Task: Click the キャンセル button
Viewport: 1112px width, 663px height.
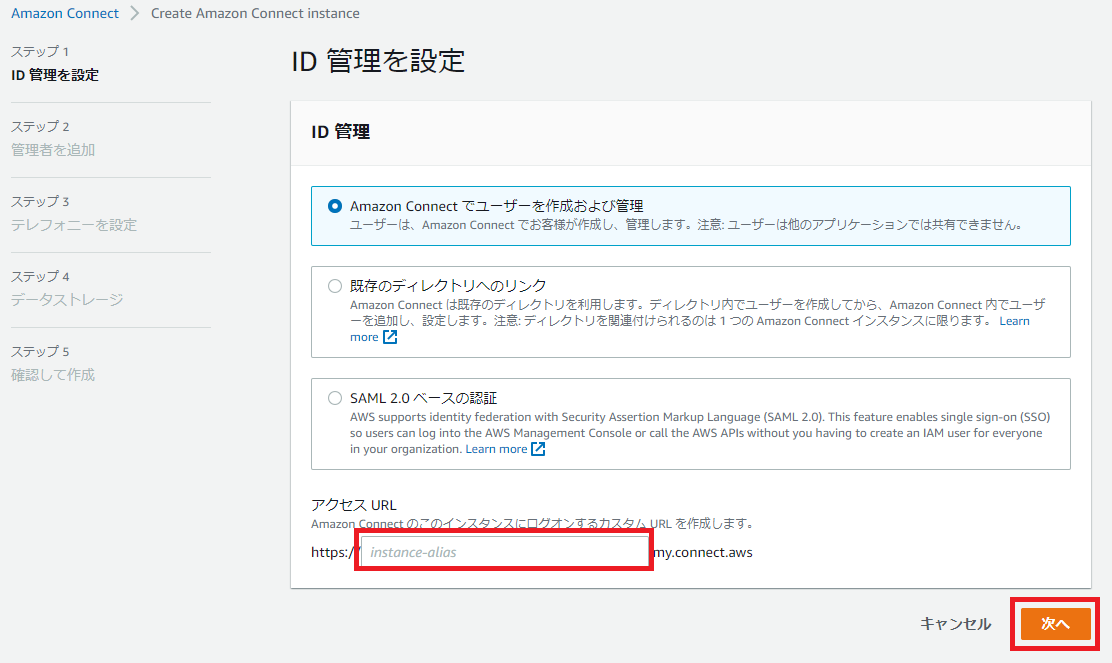Action: pos(955,624)
